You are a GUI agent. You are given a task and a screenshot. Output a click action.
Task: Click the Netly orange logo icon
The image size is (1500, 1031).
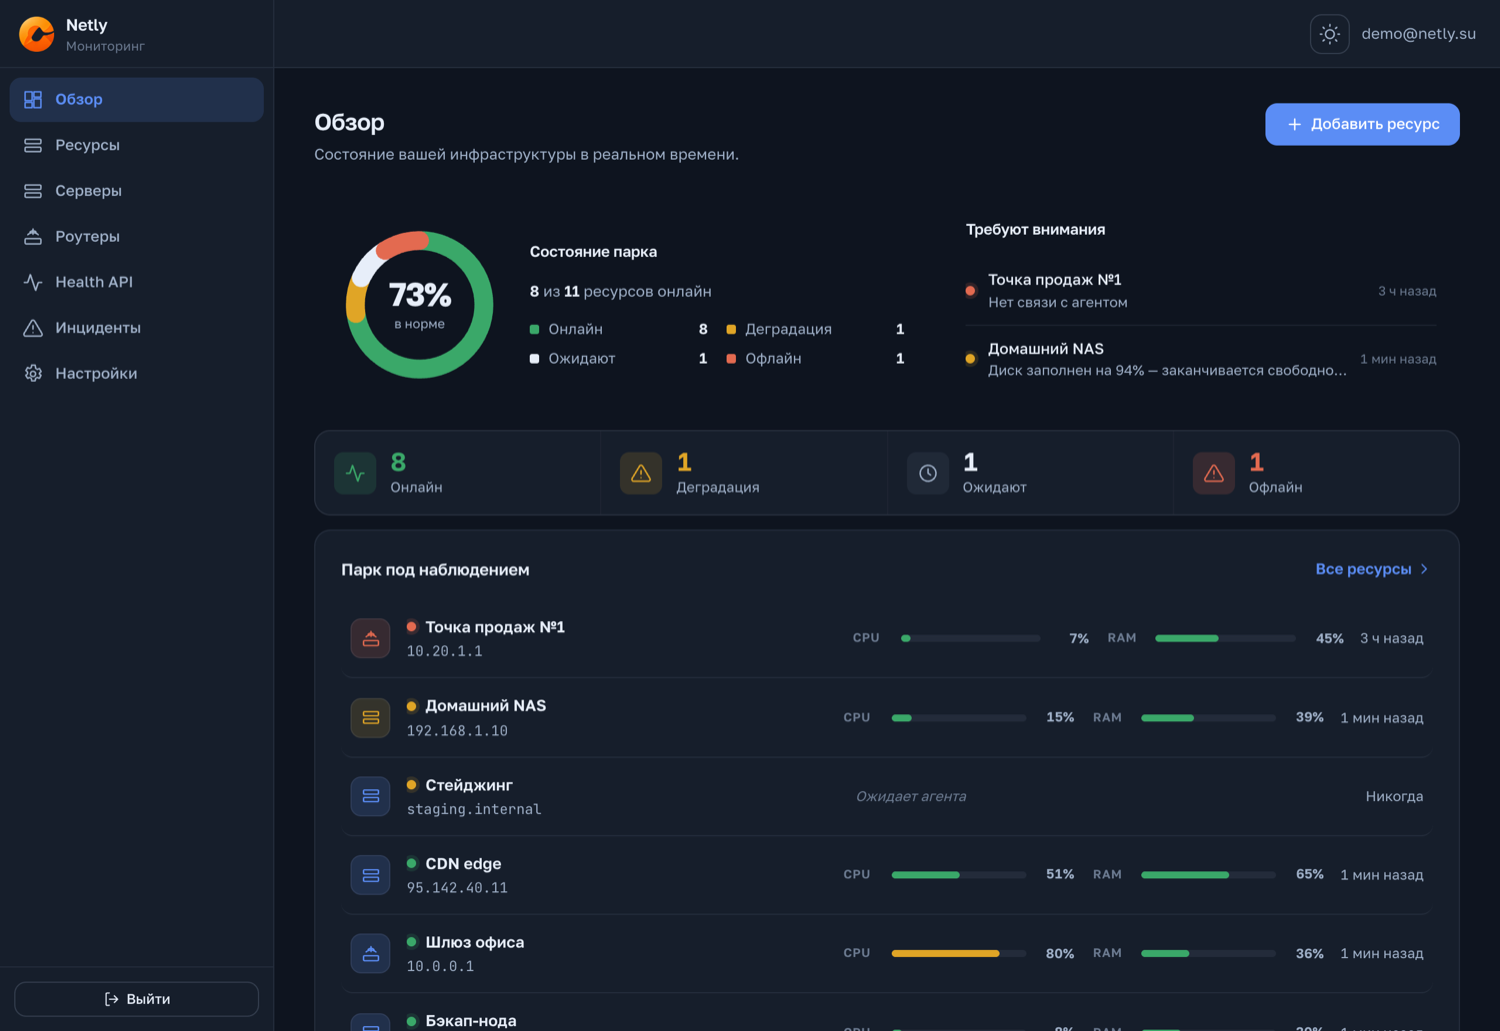(x=37, y=34)
